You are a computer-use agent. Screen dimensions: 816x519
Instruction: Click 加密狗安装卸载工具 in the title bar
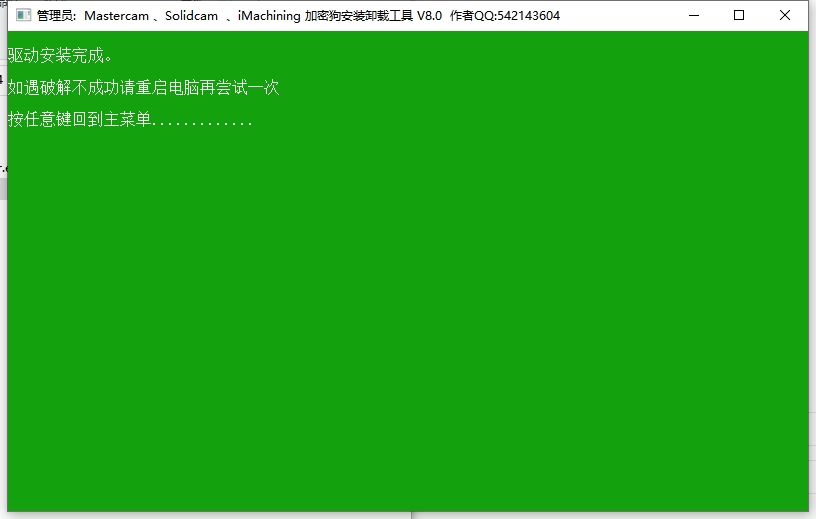click(x=358, y=16)
